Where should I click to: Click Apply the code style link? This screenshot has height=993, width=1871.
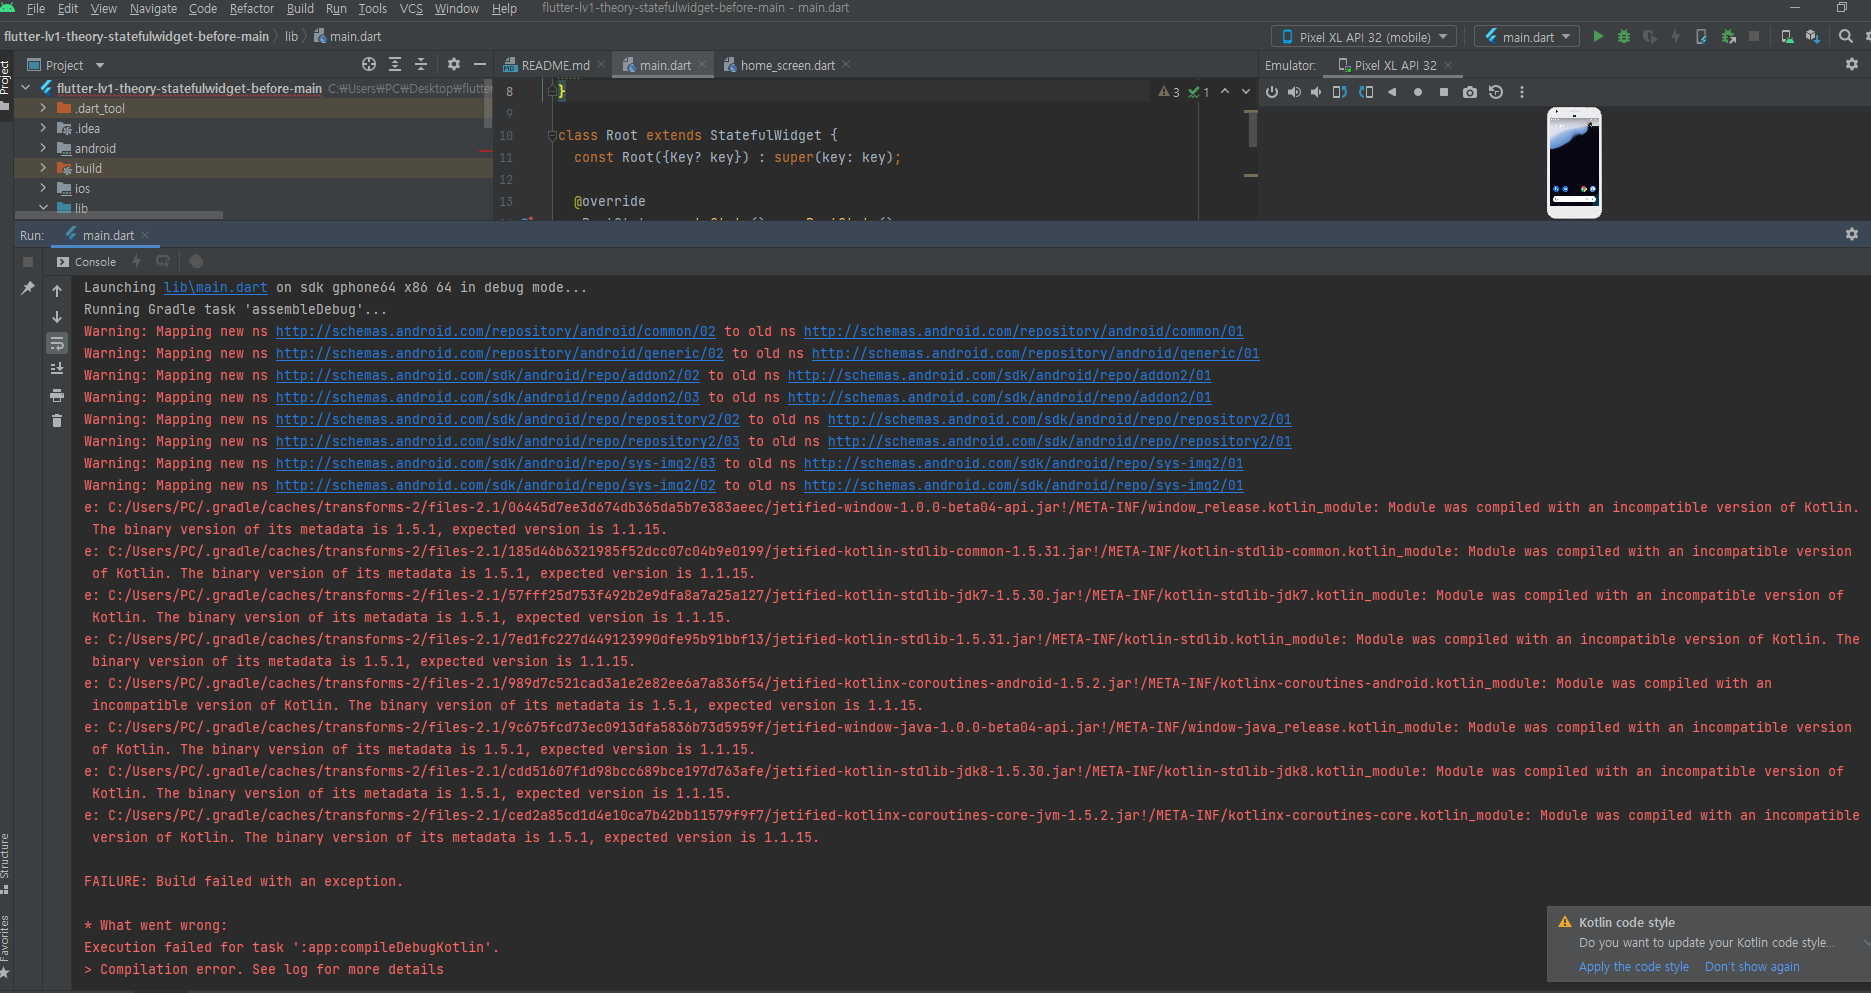pos(1633,967)
